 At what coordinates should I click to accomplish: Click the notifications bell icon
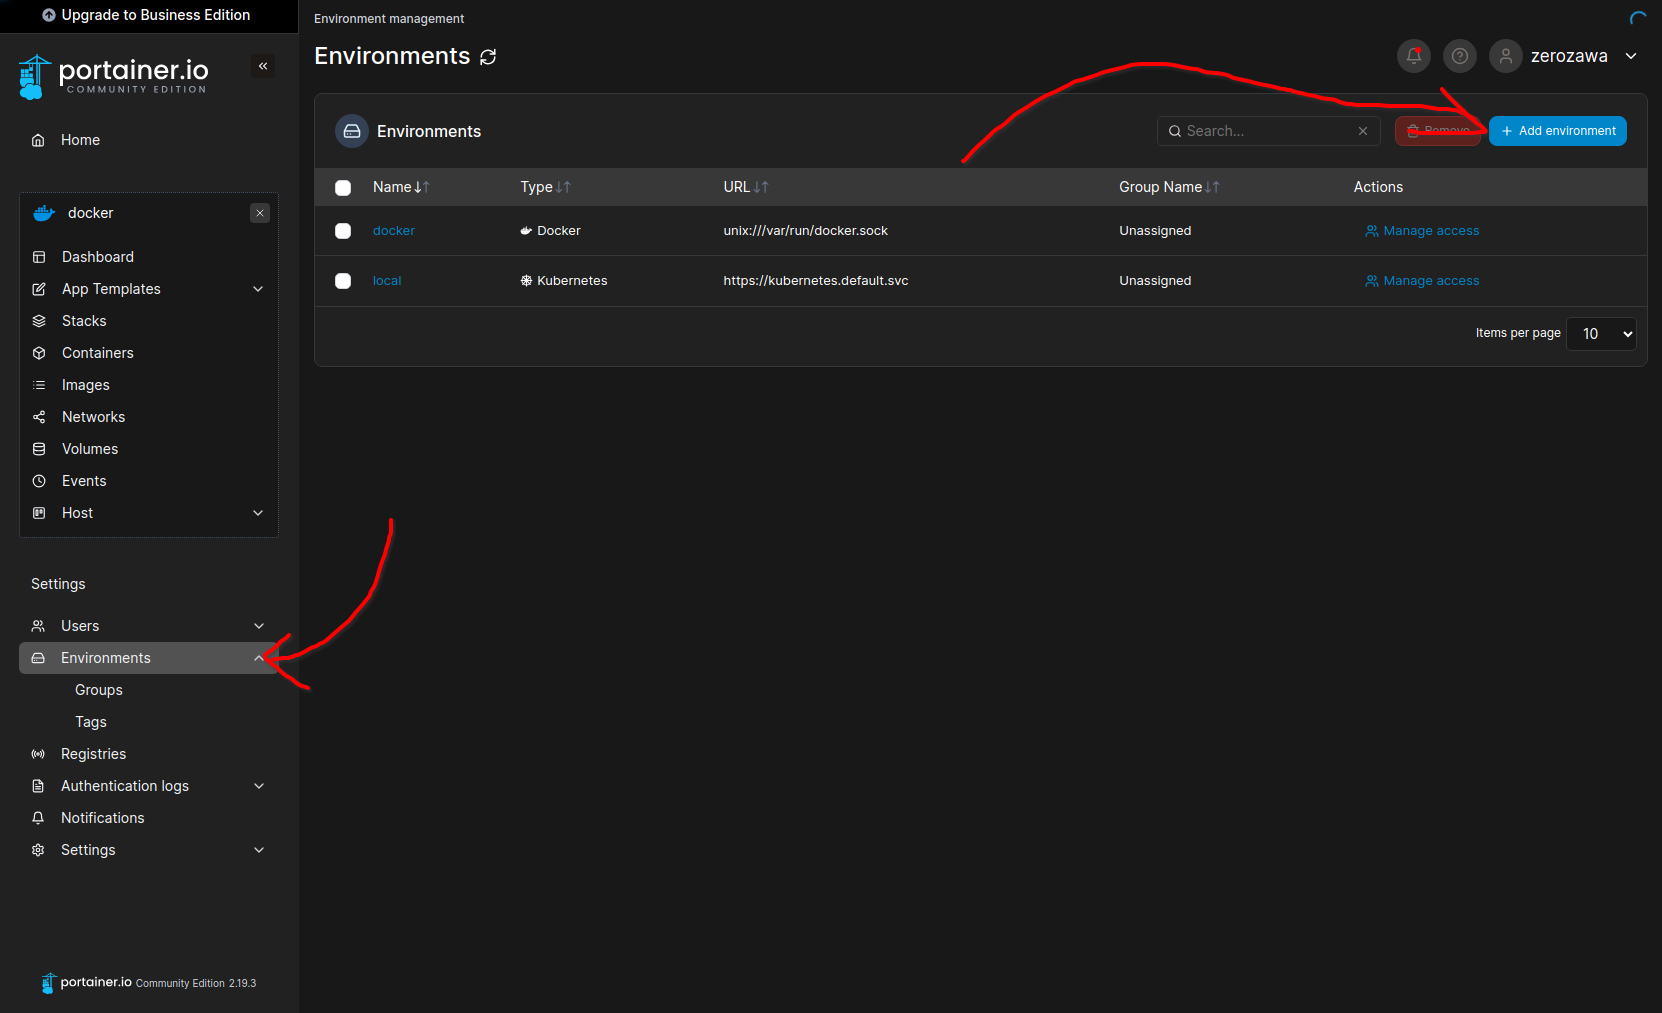click(x=1413, y=56)
